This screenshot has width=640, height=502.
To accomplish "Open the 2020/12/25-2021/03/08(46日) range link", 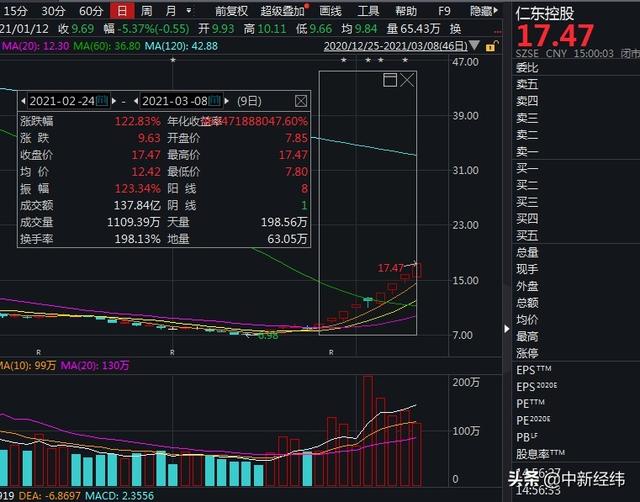I will tap(396, 46).
